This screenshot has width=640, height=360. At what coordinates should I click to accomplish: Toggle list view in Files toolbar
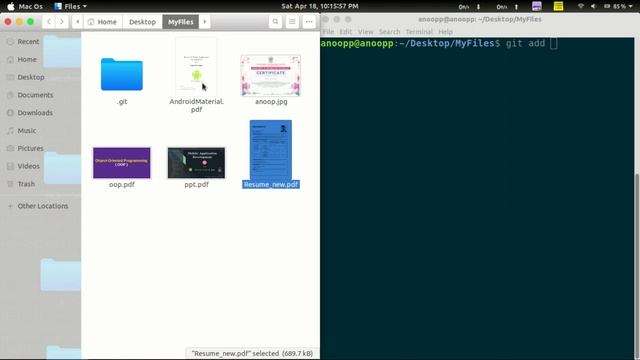(x=292, y=22)
